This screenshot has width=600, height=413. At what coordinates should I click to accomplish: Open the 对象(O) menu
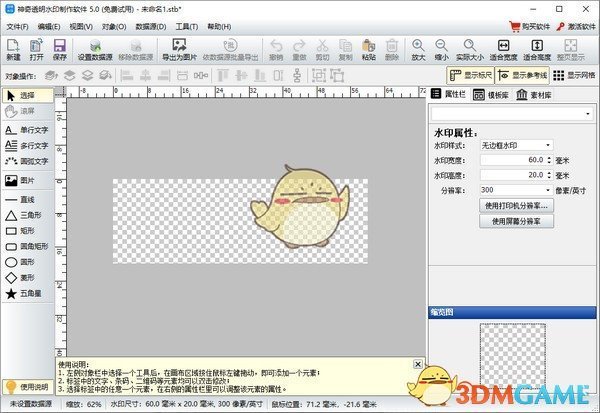[x=114, y=27]
